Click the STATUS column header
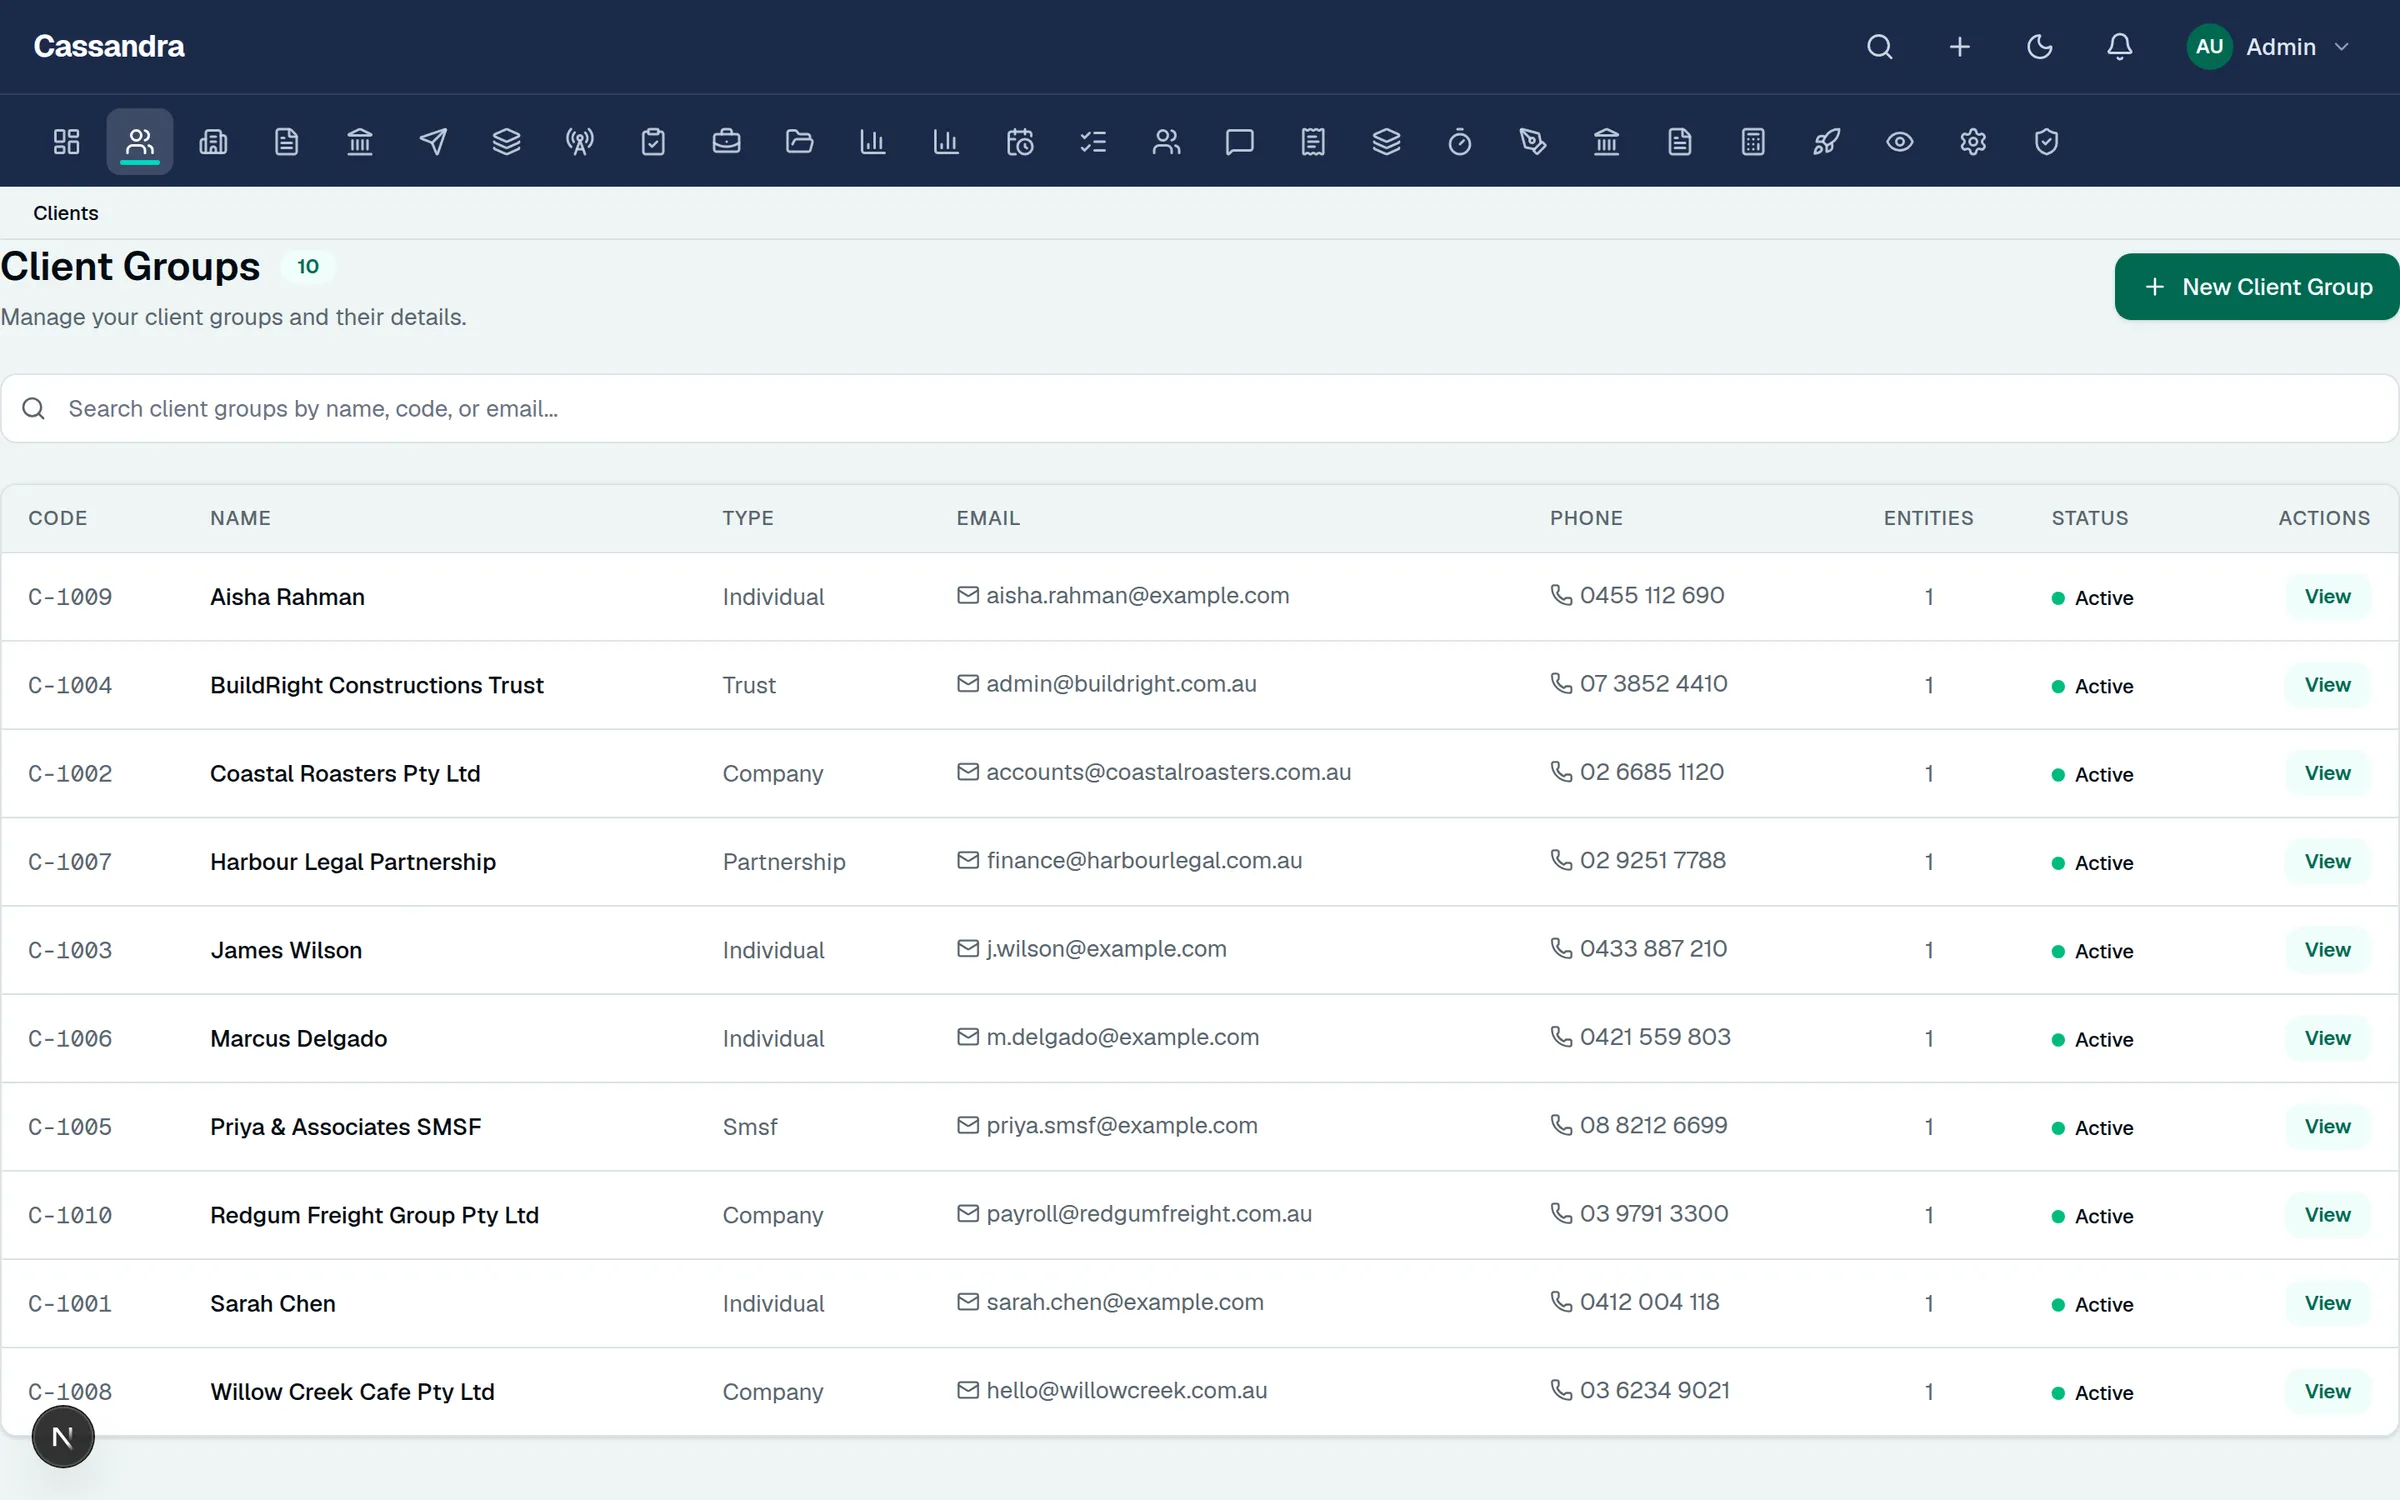 2090,518
